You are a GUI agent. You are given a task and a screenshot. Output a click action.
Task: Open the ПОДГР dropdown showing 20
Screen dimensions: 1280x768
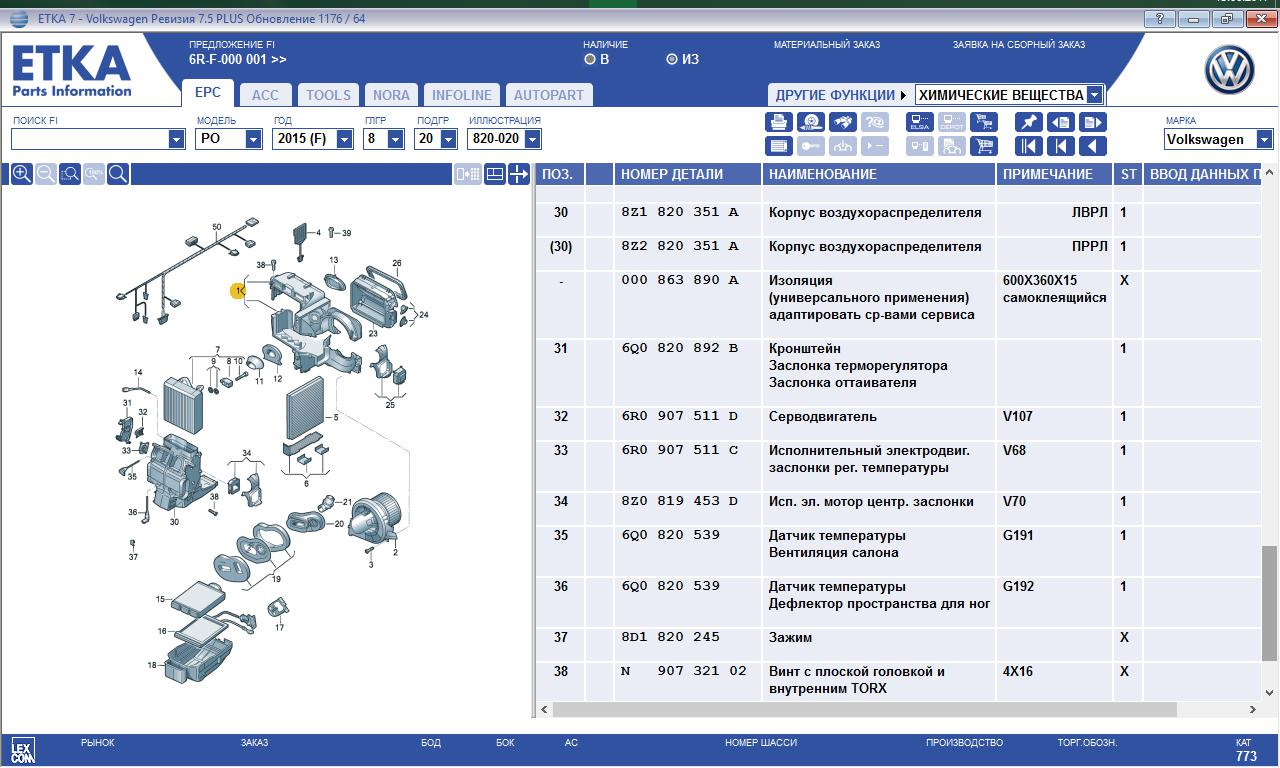450,139
